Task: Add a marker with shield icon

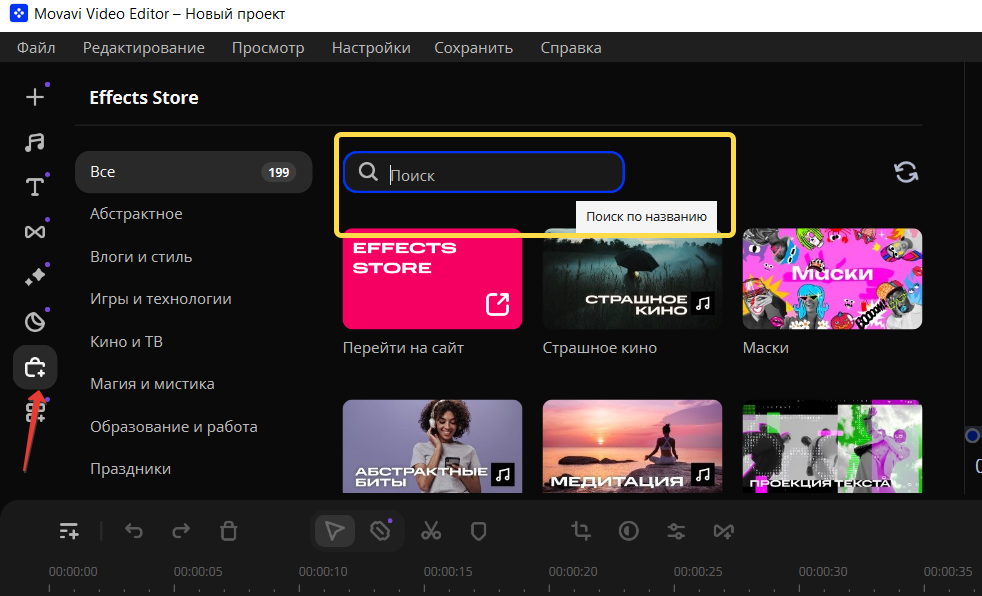Action: [x=478, y=532]
